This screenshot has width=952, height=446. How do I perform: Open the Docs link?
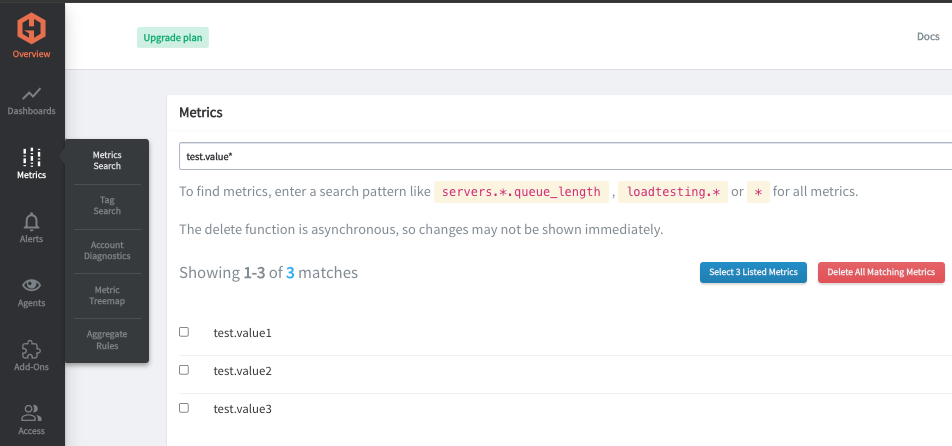(927, 37)
